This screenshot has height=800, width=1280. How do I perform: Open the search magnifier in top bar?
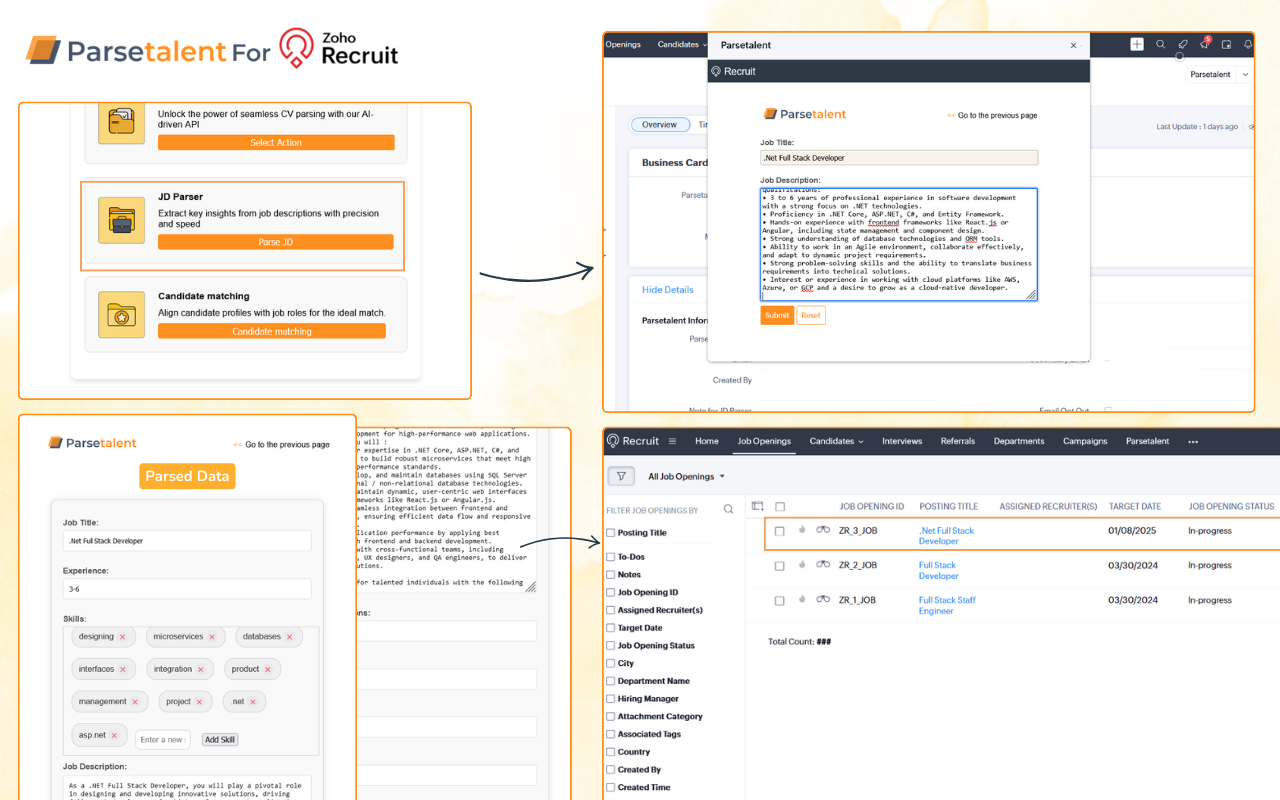pos(1160,44)
